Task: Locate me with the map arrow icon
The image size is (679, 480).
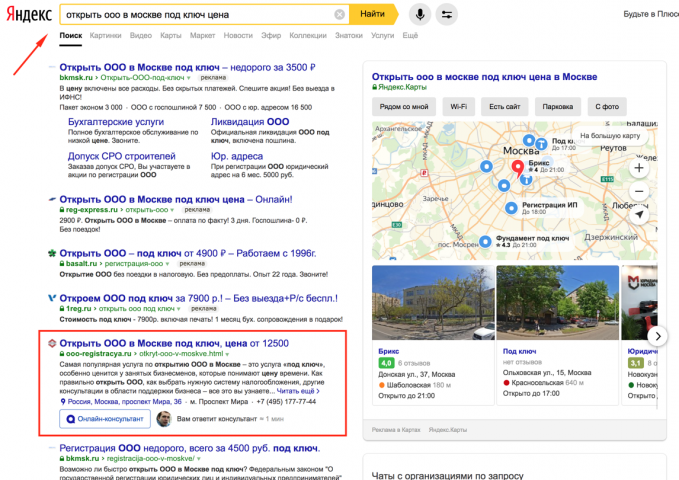Action: [639, 215]
